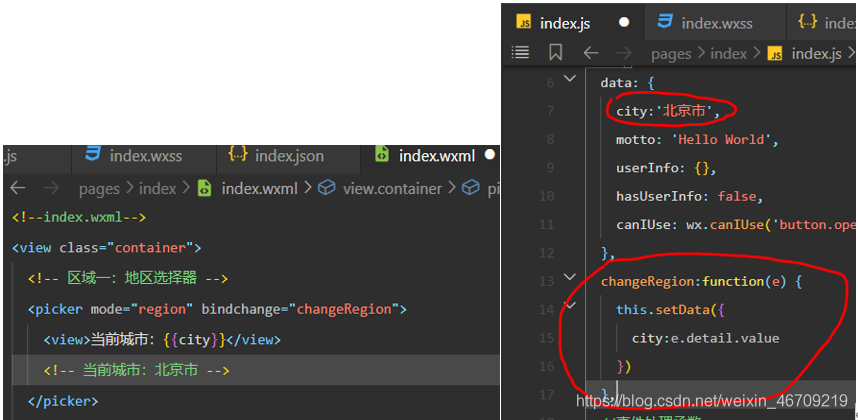The width and height of the screenshot is (858, 420).
Task: Click the JS file icon on index.js tab
Action: click(x=524, y=23)
